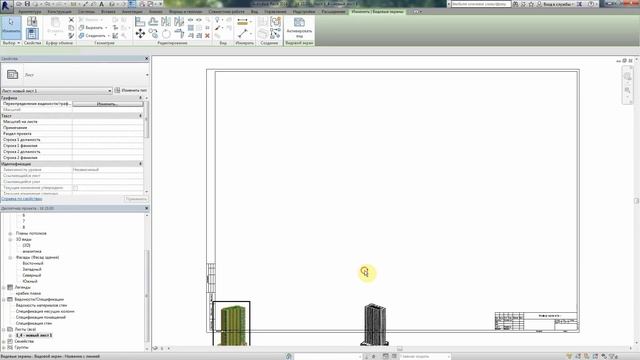Image resolution: width=640 pixels, height=360 pixels.
Task: Click the Measure Between Two References icon
Action: (243, 33)
